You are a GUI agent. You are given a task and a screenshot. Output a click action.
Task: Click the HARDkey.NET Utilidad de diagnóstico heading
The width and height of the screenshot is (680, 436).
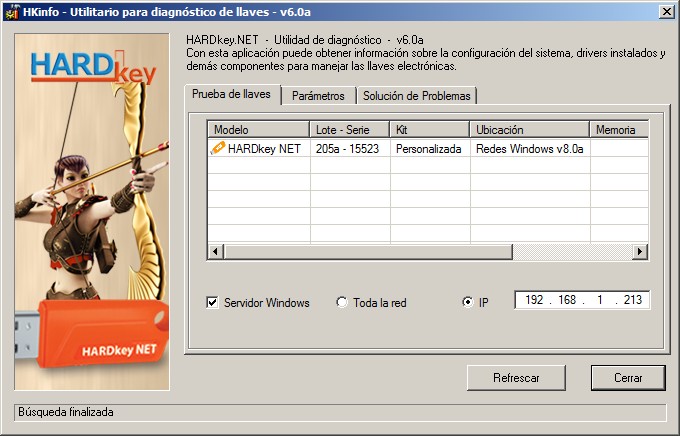click(x=305, y=40)
